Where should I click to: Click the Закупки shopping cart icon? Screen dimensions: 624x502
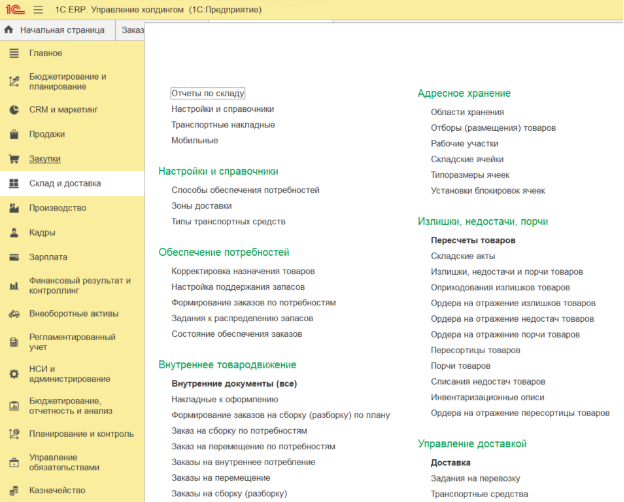tap(14, 159)
